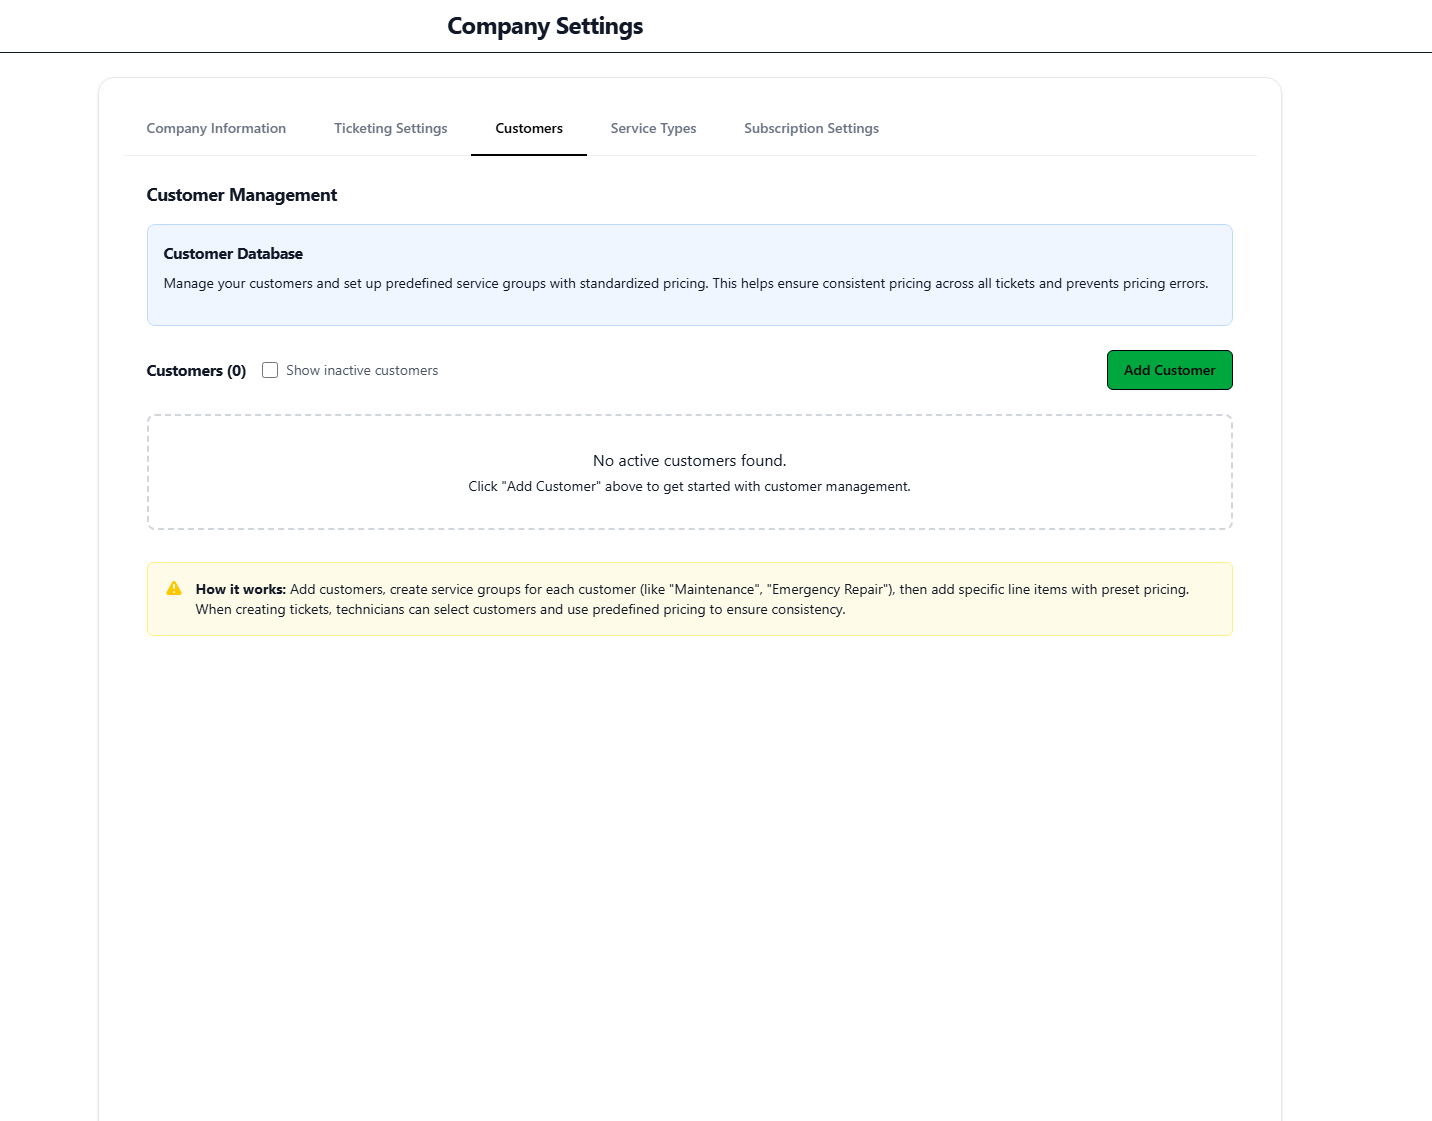
Task: Click the tab underline beneath Customers
Action: tap(528, 155)
